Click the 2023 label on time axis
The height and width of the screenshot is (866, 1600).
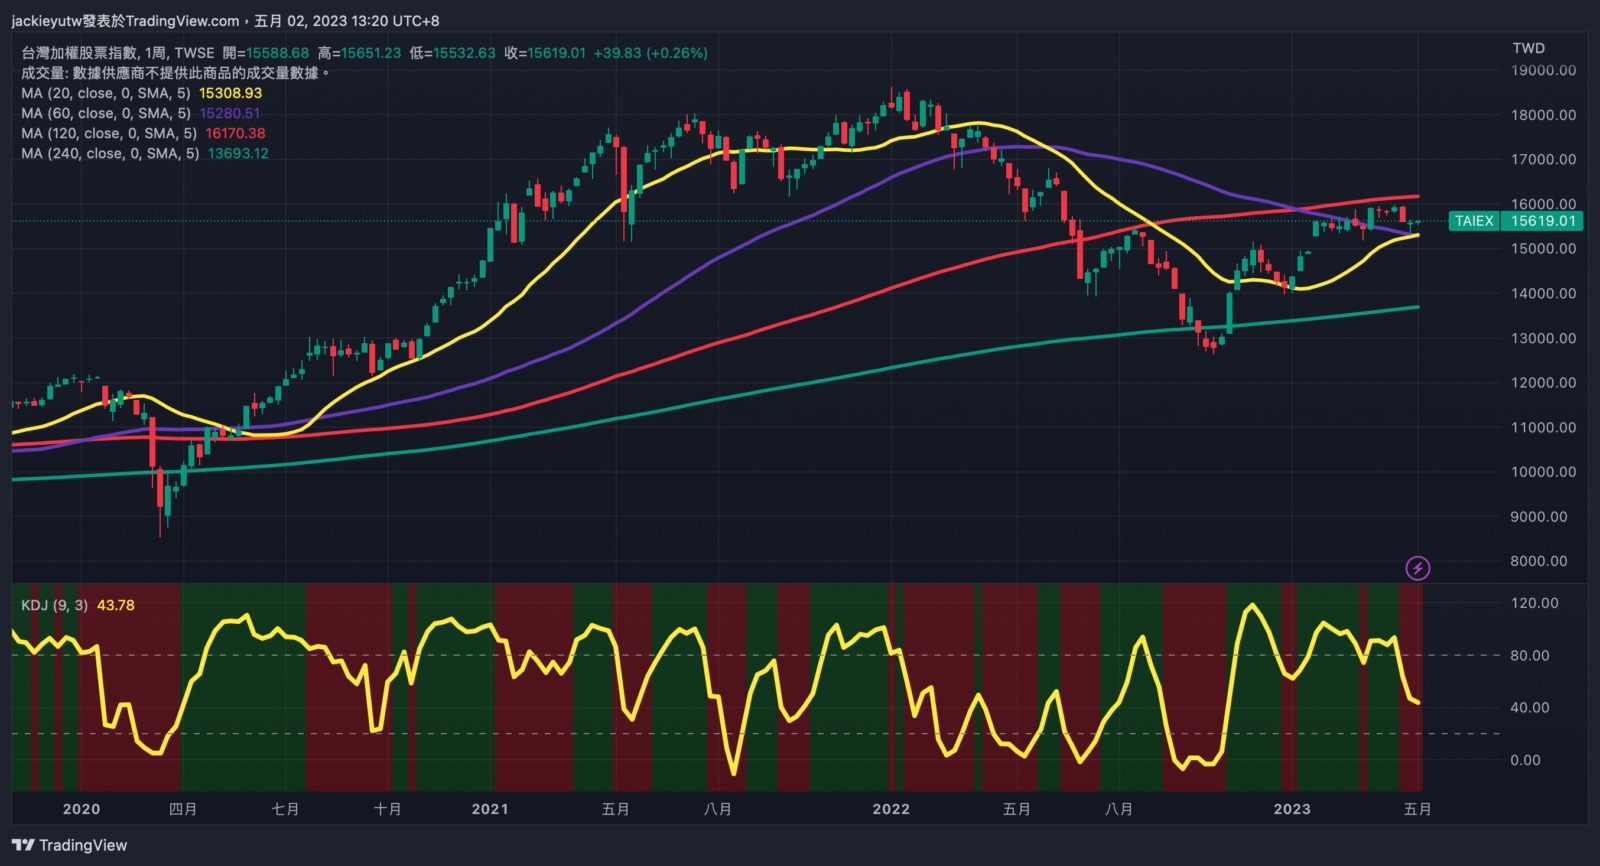(x=1291, y=809)
